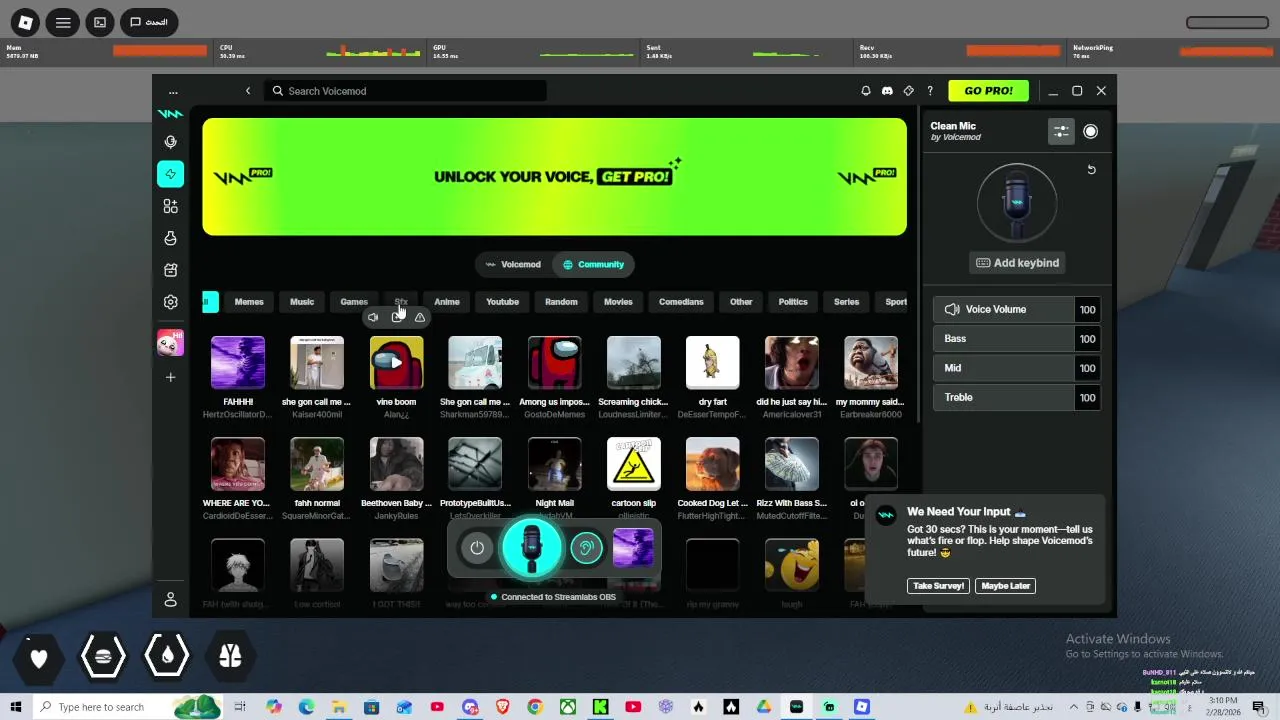Screen dimensions: 1280x720
Task: Toggle the hear-myself ear button
Action: click(587, 548)
